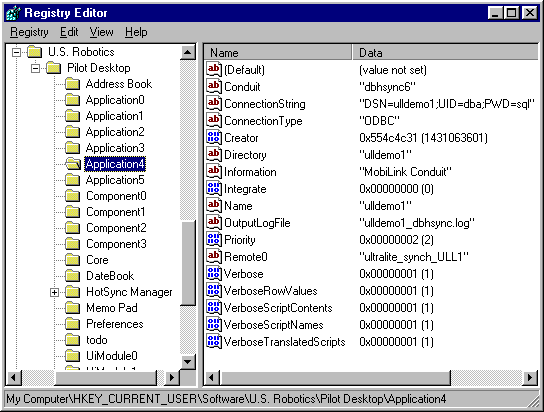
Task: Click the binary icon beside Creator value
Action: click(214, 137)
